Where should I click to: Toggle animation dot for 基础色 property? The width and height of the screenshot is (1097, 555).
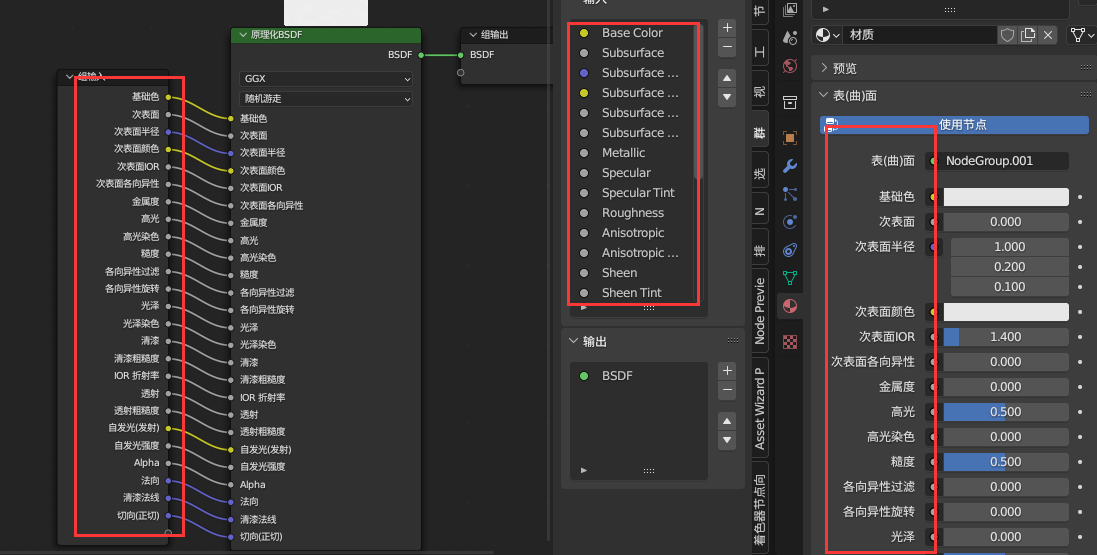(1080, 197)
